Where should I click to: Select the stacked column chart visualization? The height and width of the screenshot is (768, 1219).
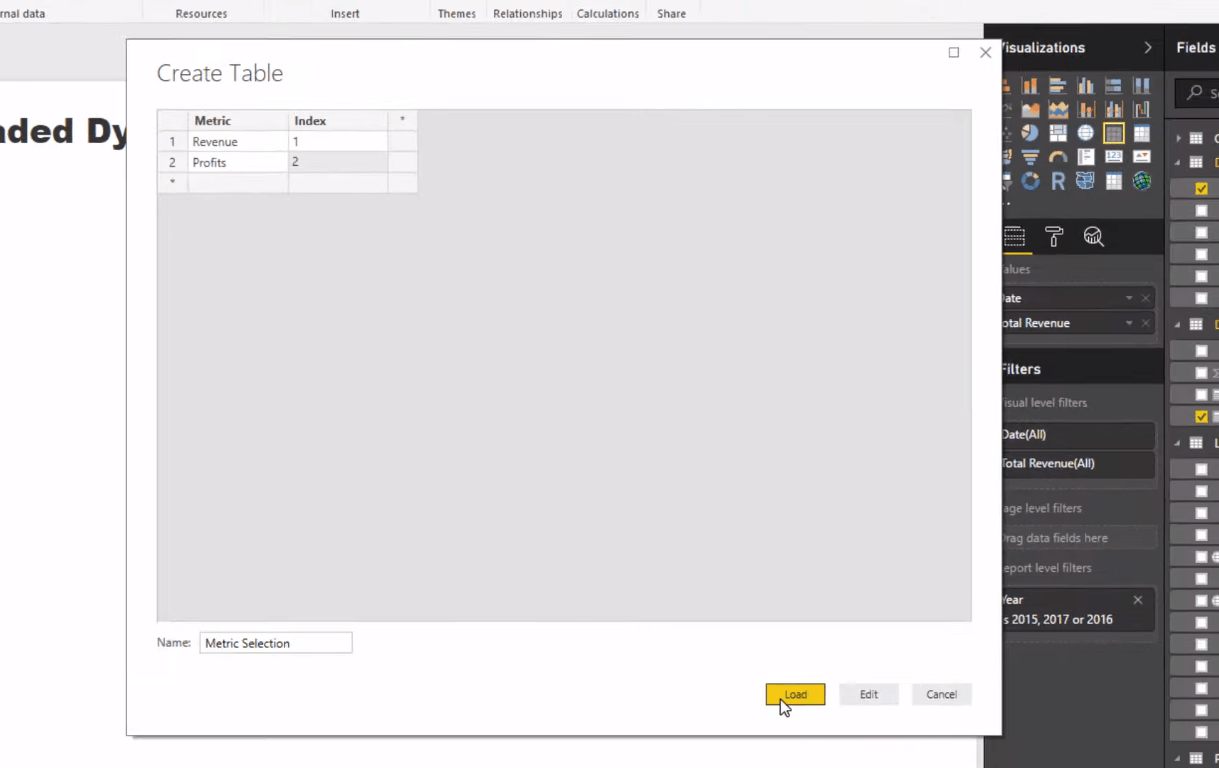[x=1030, y=85]
